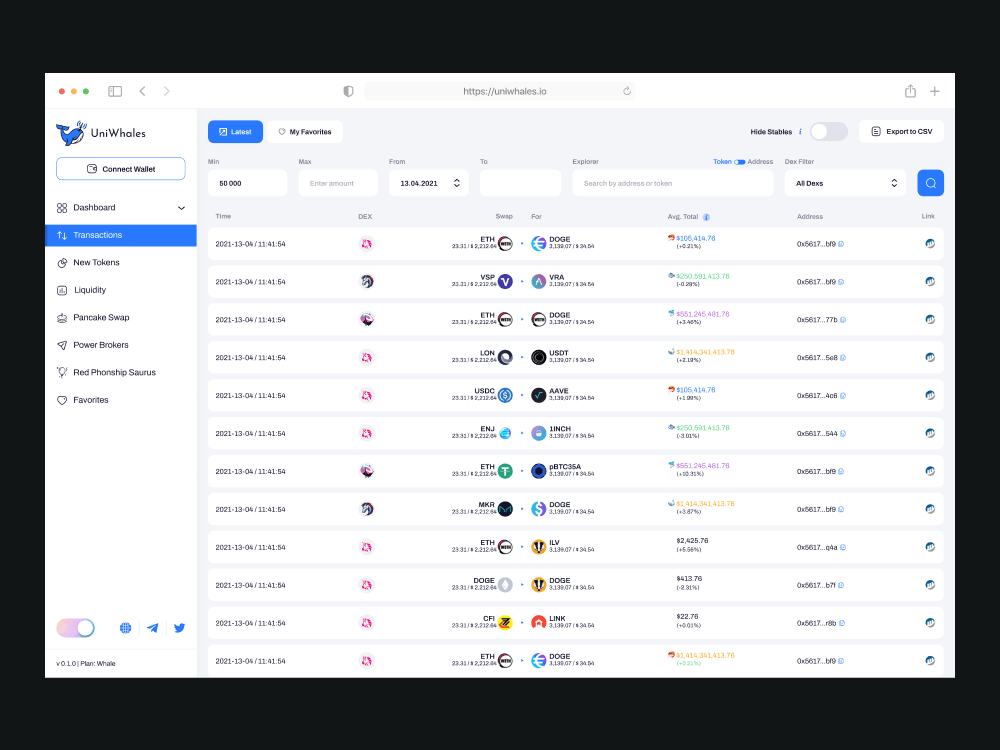Click the Time column header

pos(223,216)
